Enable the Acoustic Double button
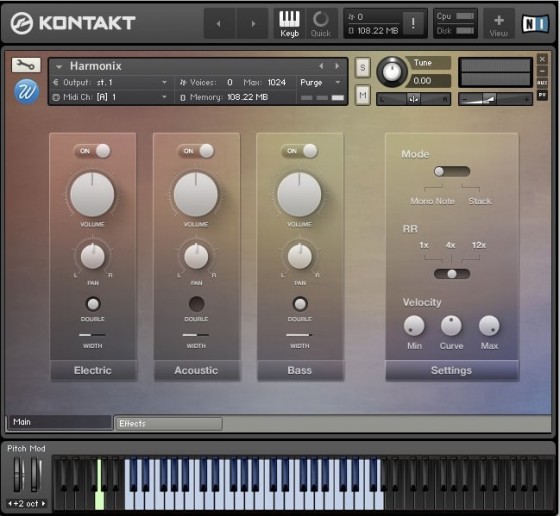Image resolution: width=560 pixels, height=516 pixels. [x=196, y=304]
